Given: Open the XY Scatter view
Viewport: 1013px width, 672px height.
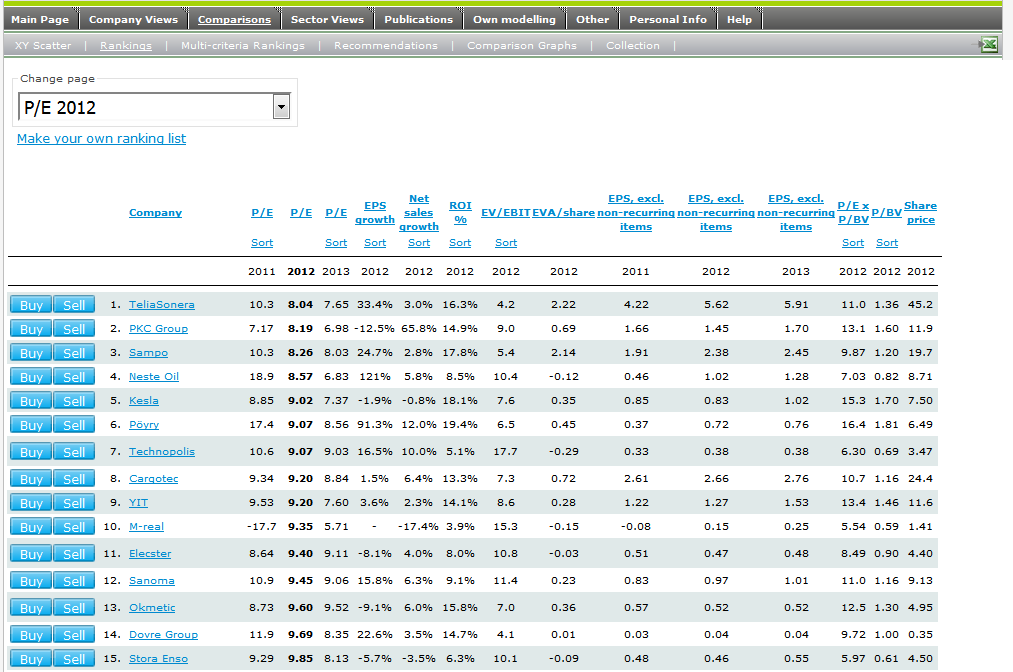Looking at the screenshot, I should coord(43,45).
